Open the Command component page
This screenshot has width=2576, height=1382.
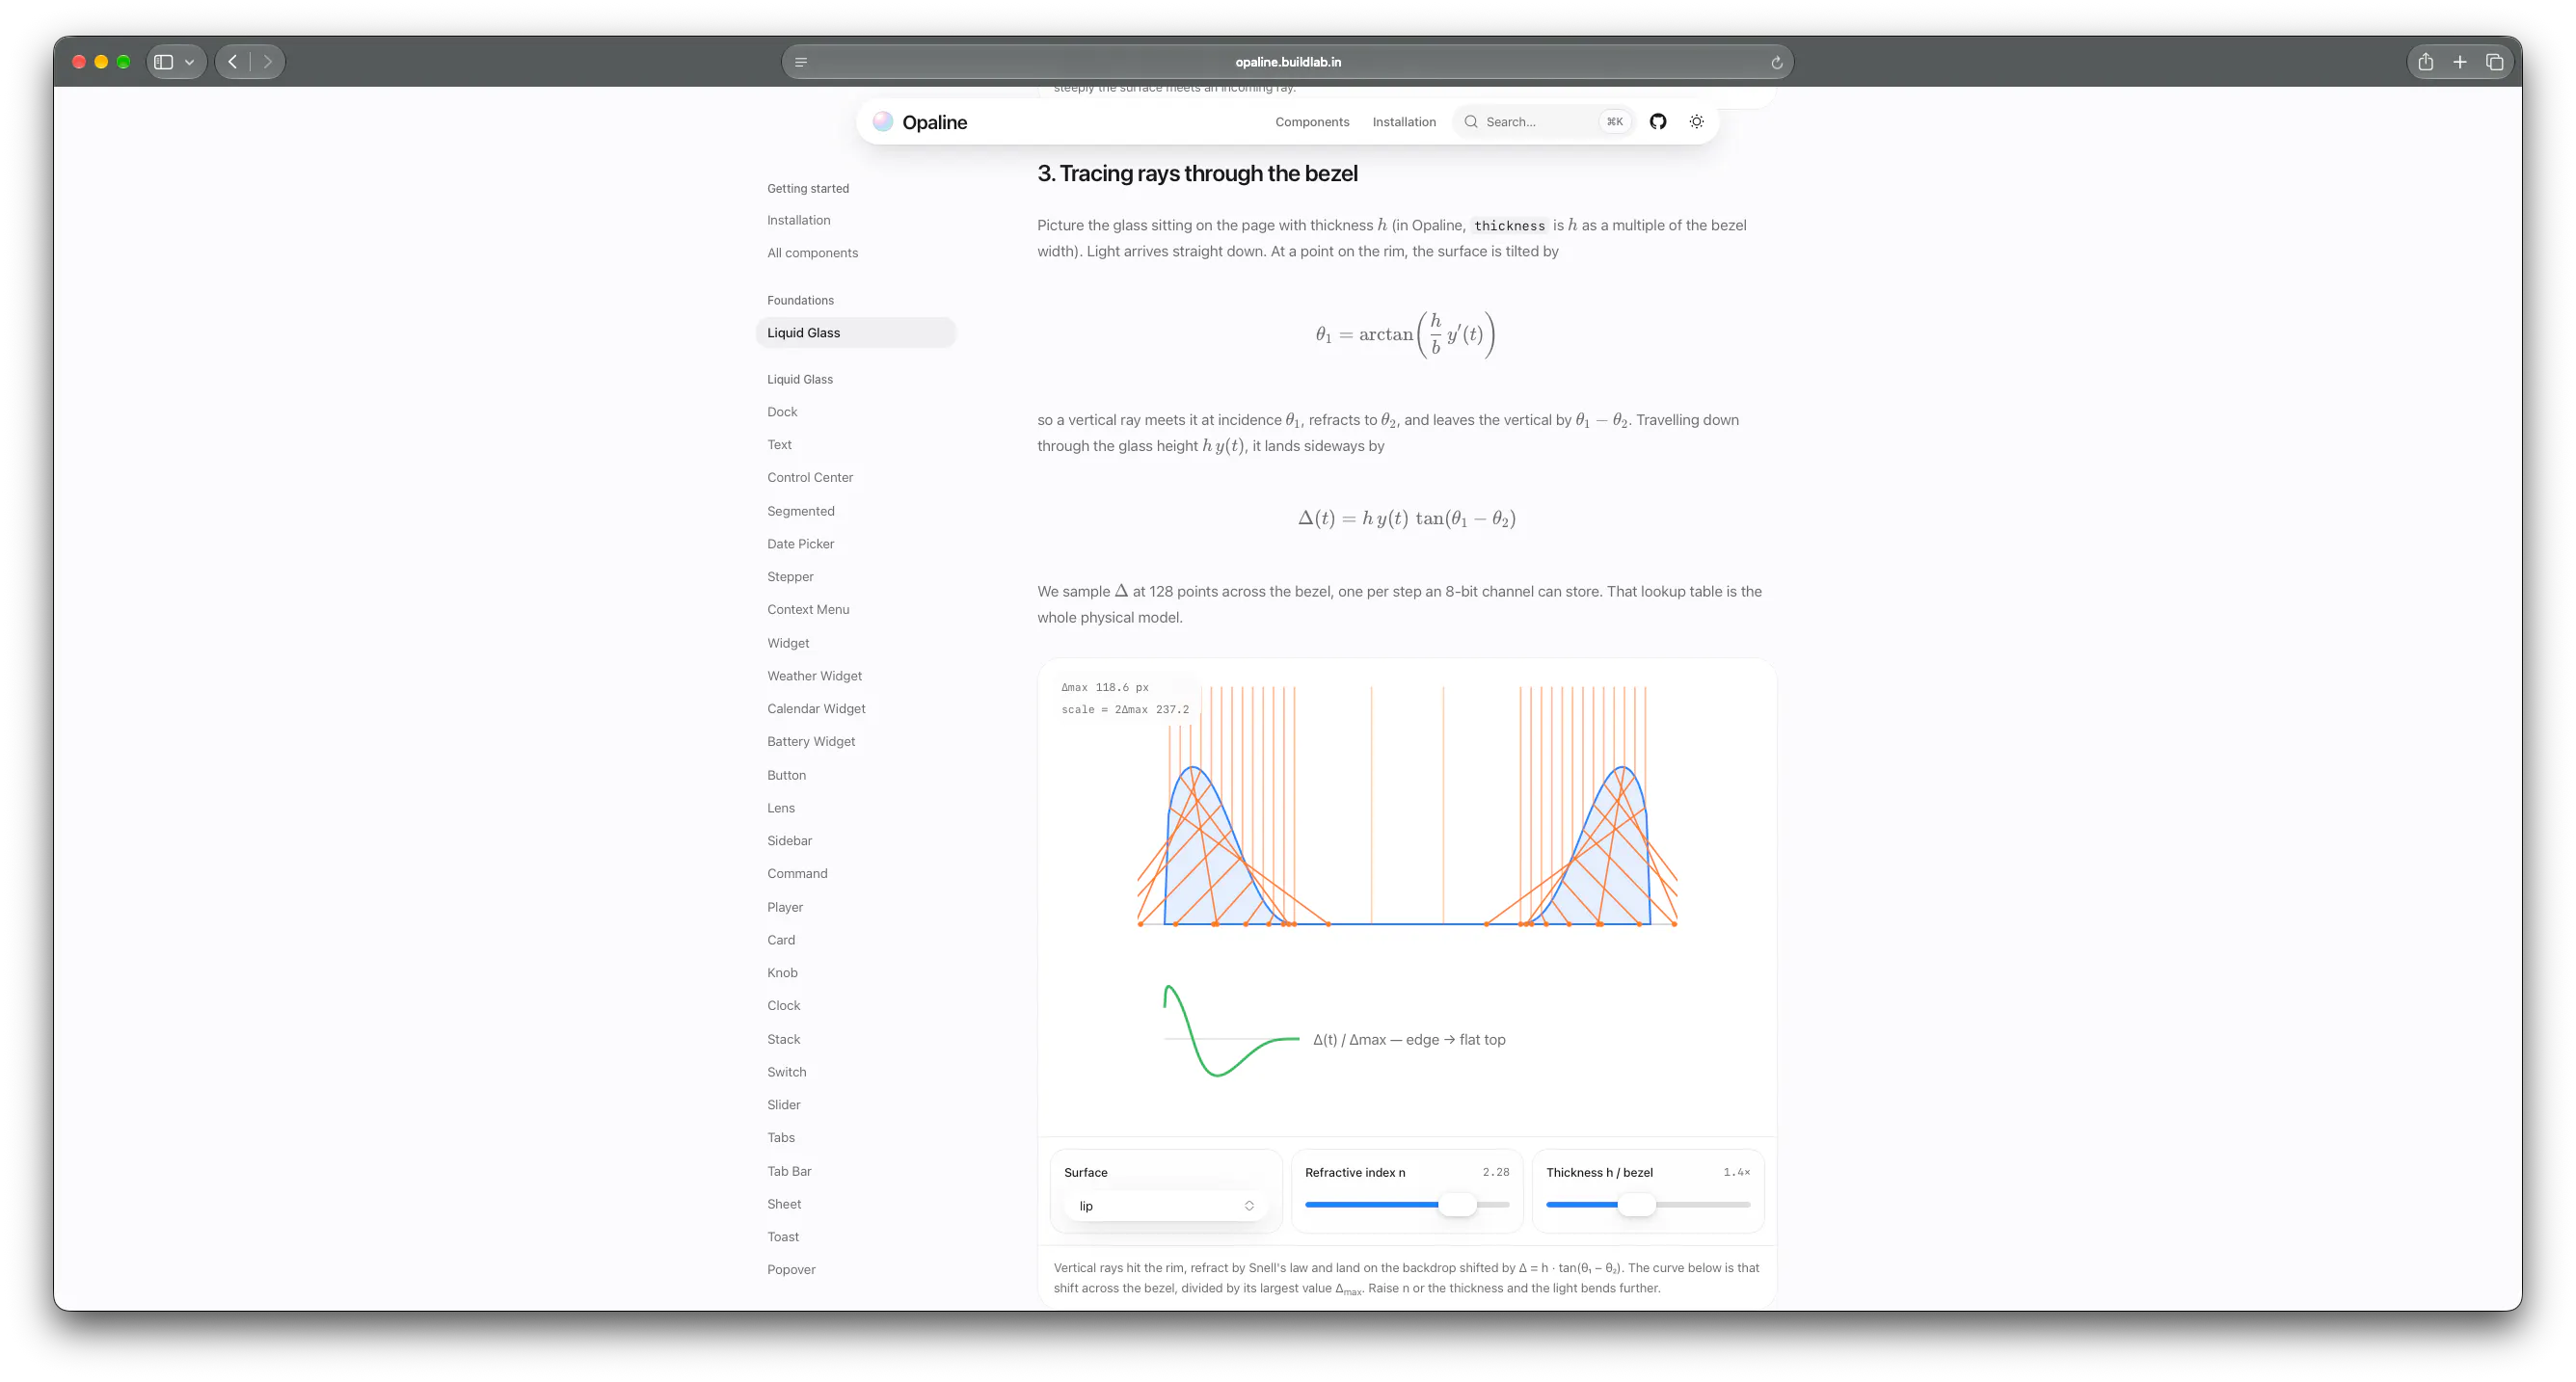coord(797,874)
